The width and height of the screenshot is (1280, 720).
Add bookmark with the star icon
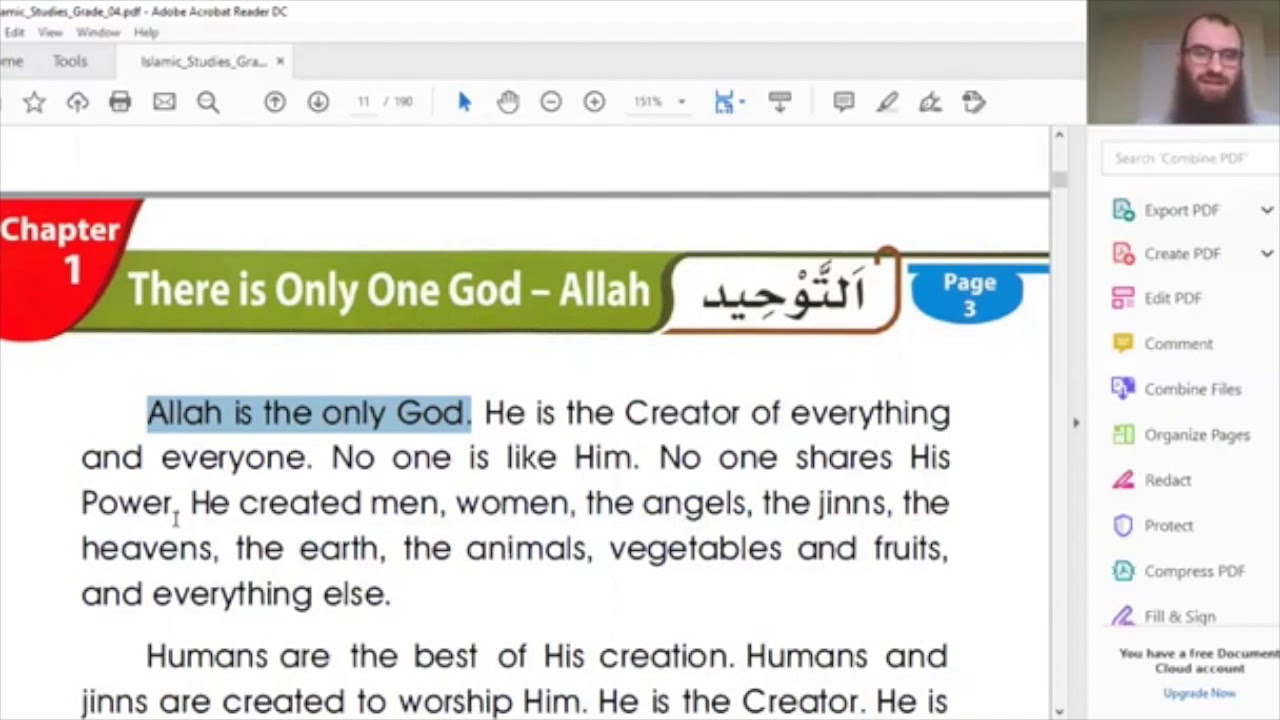34,102
